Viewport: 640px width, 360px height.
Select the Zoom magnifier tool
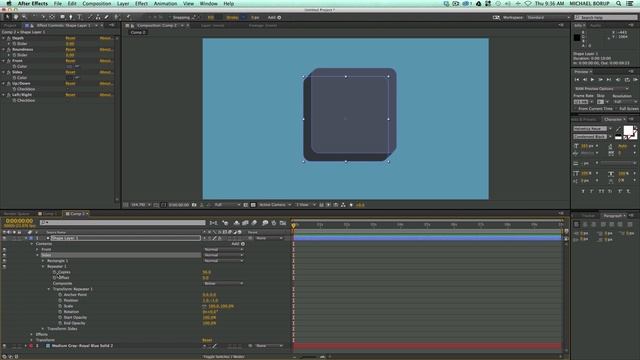click(24, 17)
